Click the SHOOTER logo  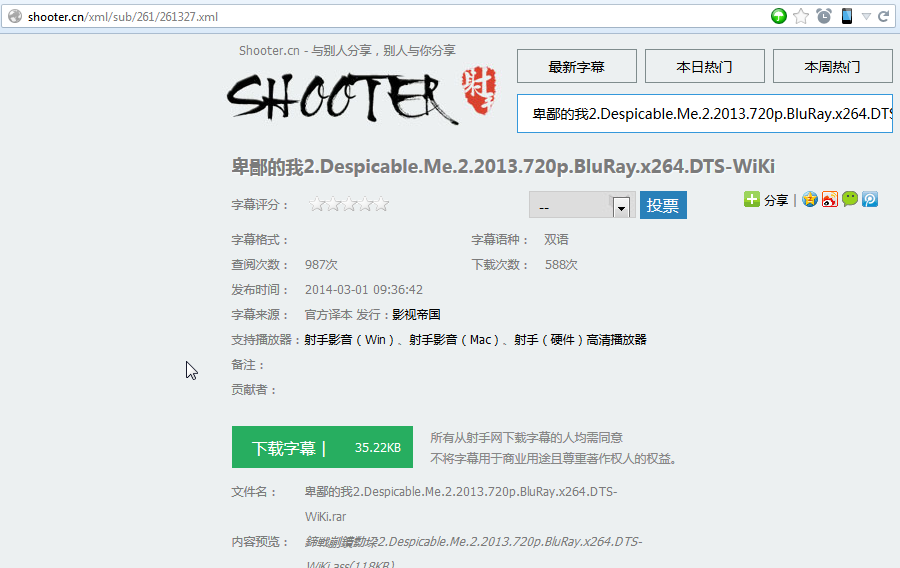362,95
